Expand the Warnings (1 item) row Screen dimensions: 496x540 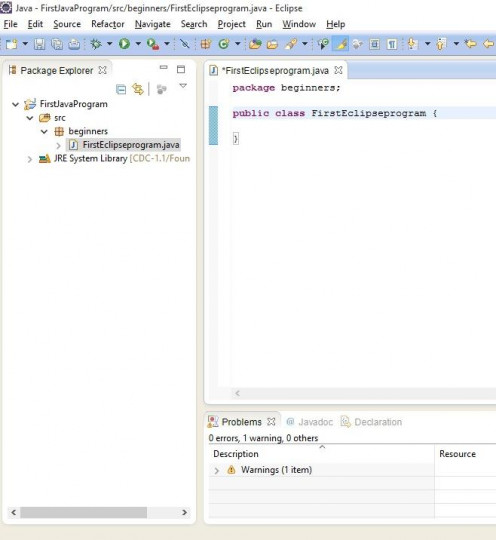[x=216, y=470]
